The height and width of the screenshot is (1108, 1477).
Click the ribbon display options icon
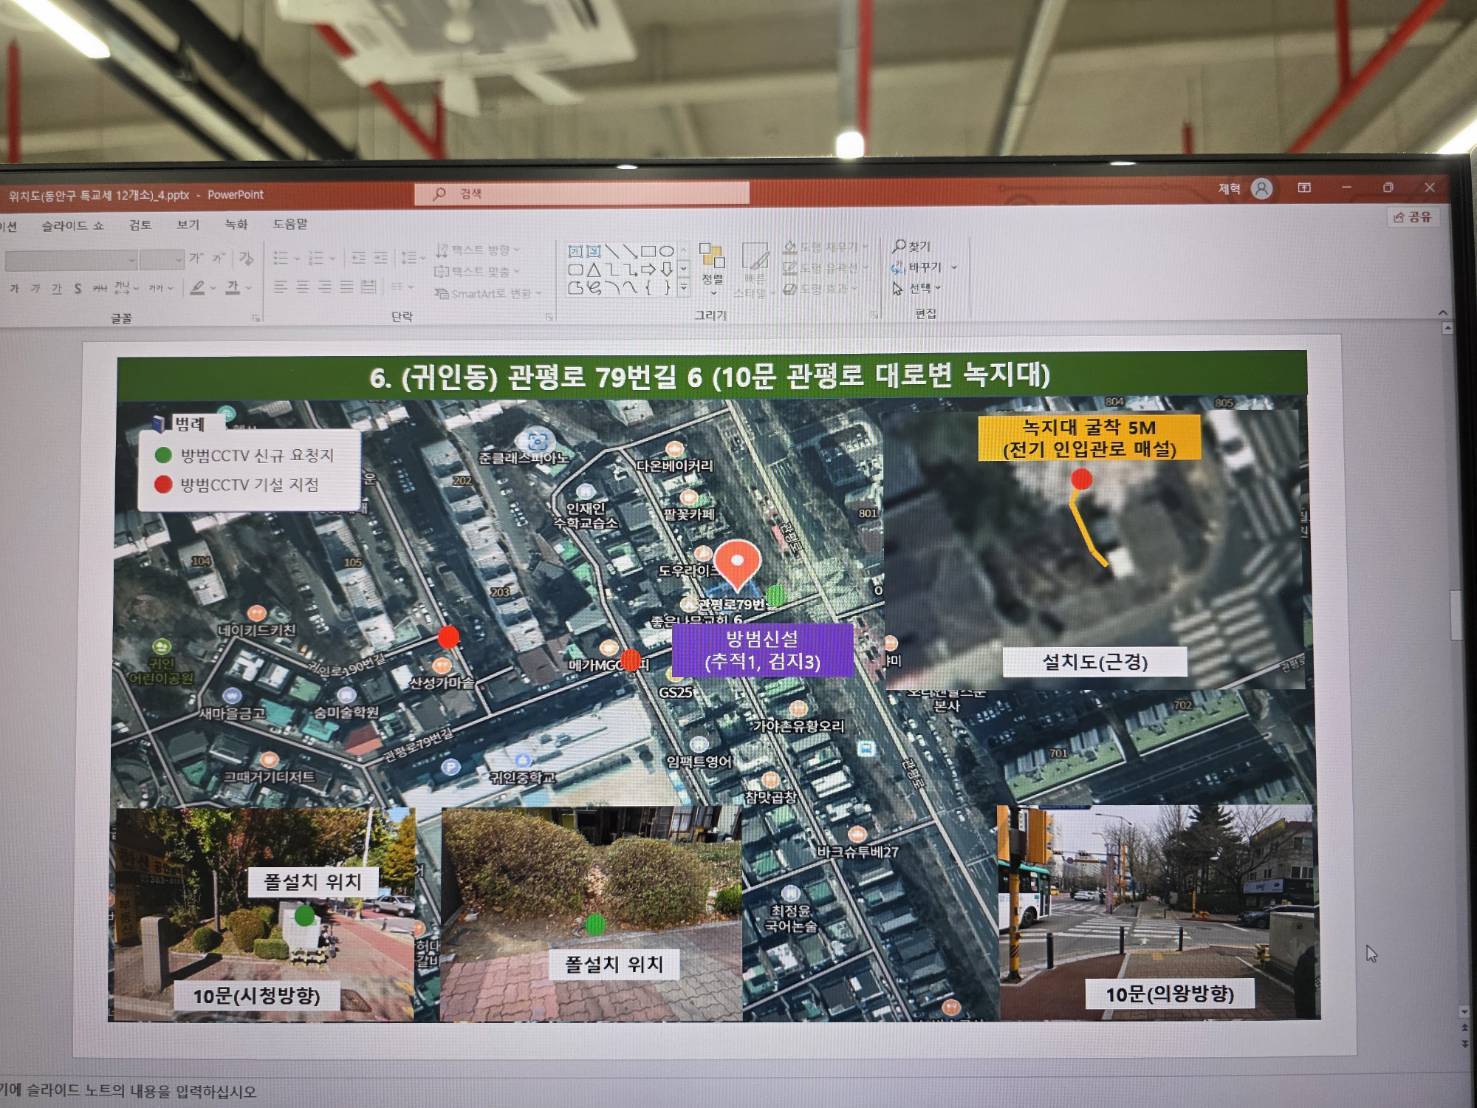tap(1304, 188)
